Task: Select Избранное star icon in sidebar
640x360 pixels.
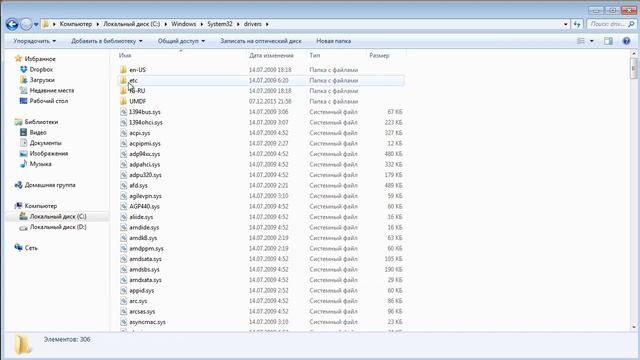Action: coord(18,59)
